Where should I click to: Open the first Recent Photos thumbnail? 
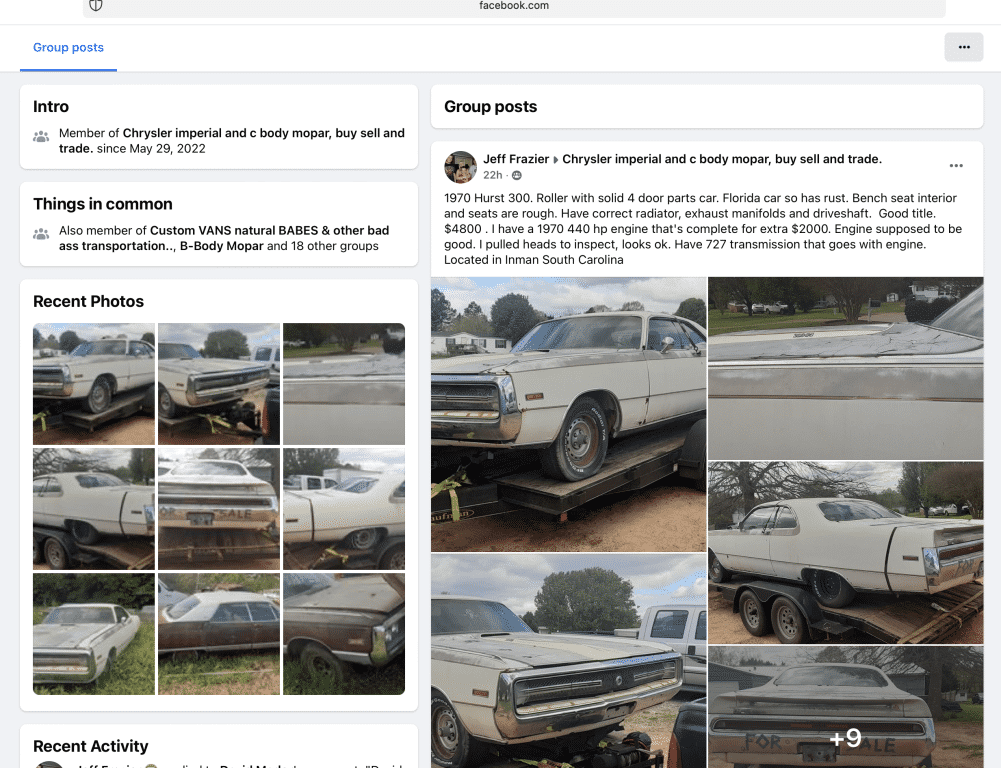tap(94, 384)
